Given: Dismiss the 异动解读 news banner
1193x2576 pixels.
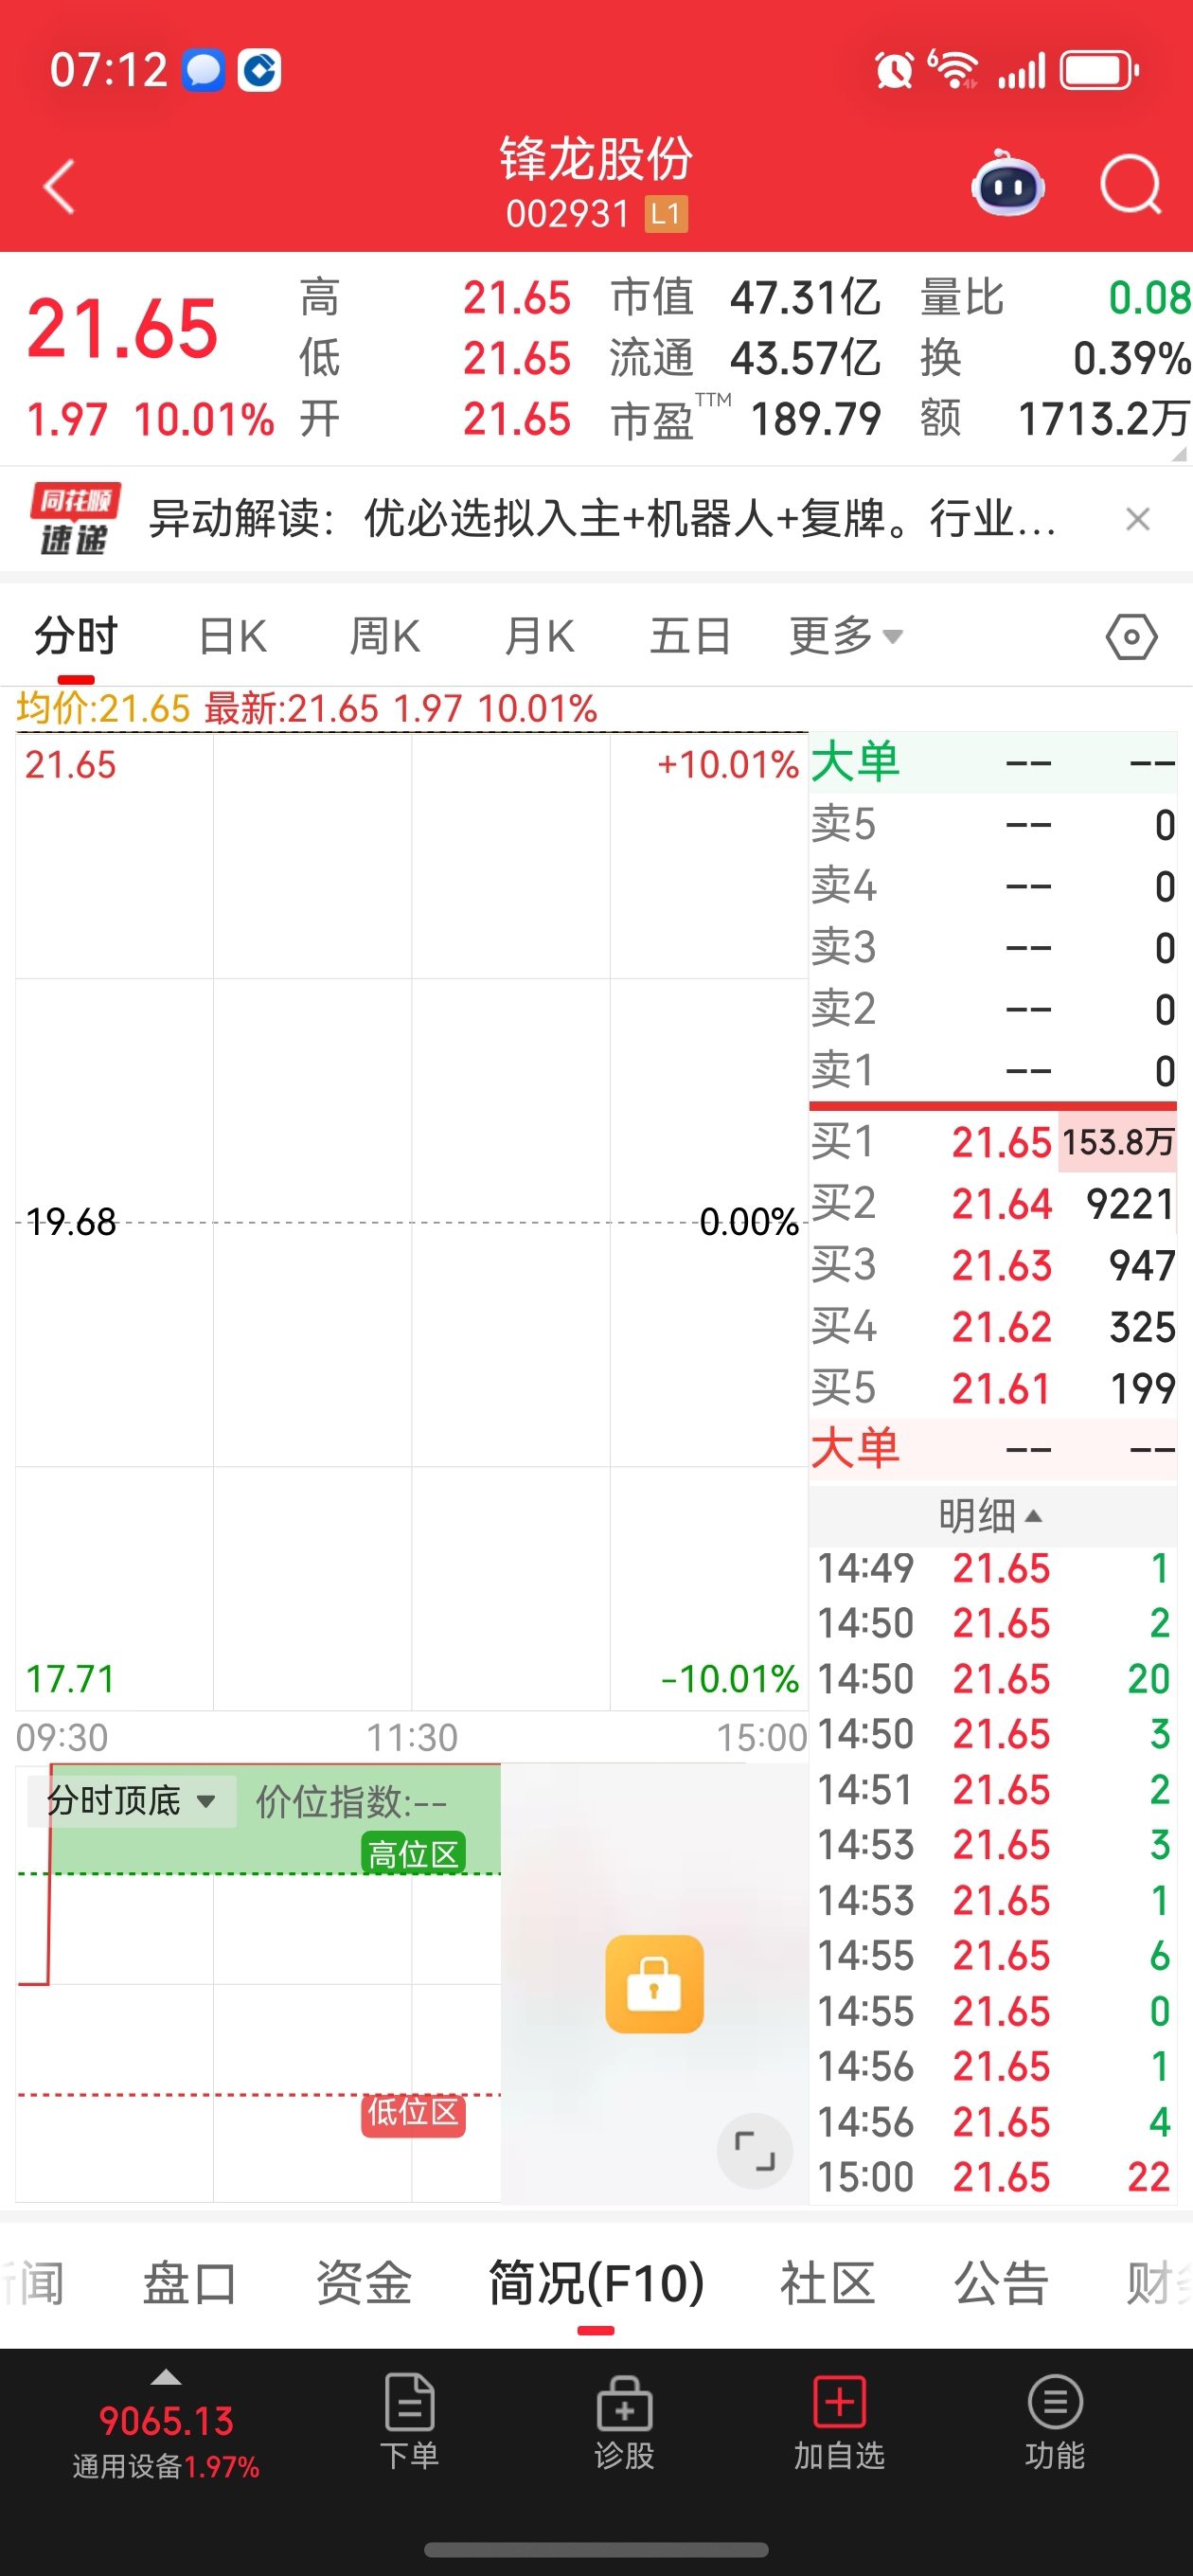Looking at the screenshot, I should click(1137, 519).
